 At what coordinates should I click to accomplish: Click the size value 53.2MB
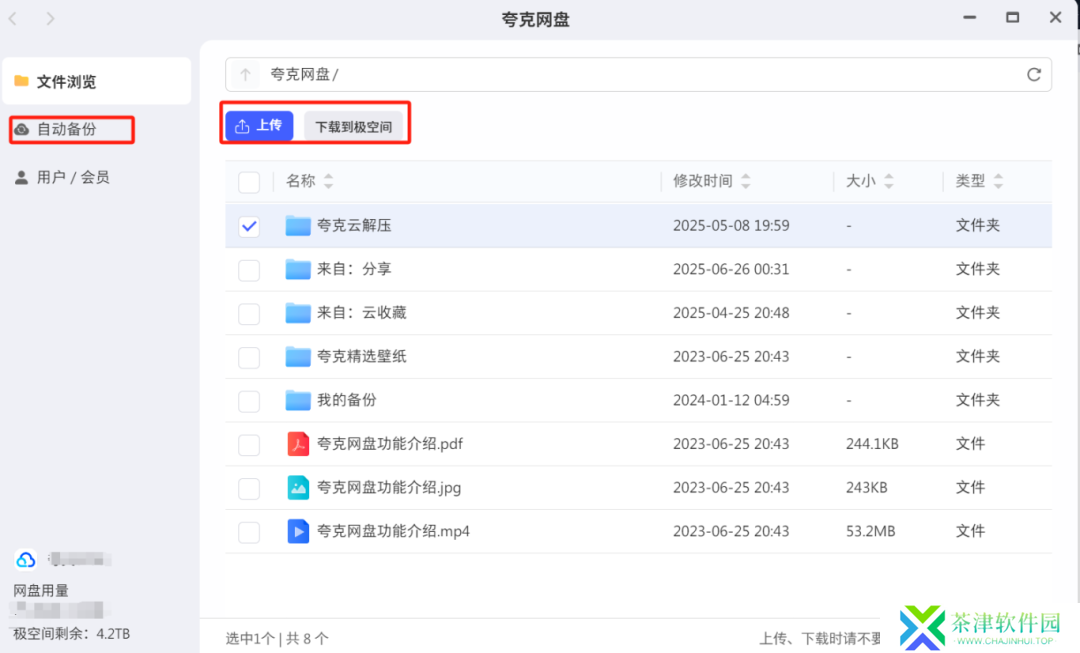pos(871,531)
